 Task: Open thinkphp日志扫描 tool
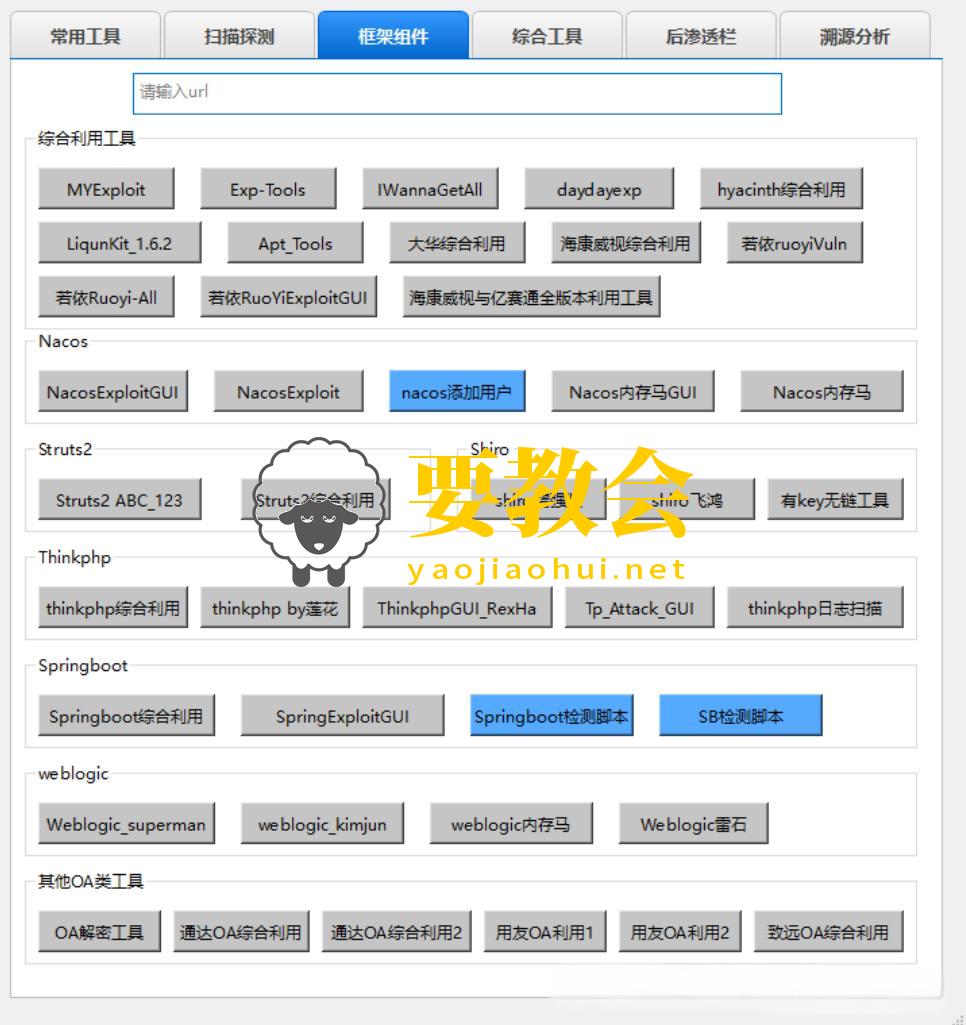click(x=815, y=608)
